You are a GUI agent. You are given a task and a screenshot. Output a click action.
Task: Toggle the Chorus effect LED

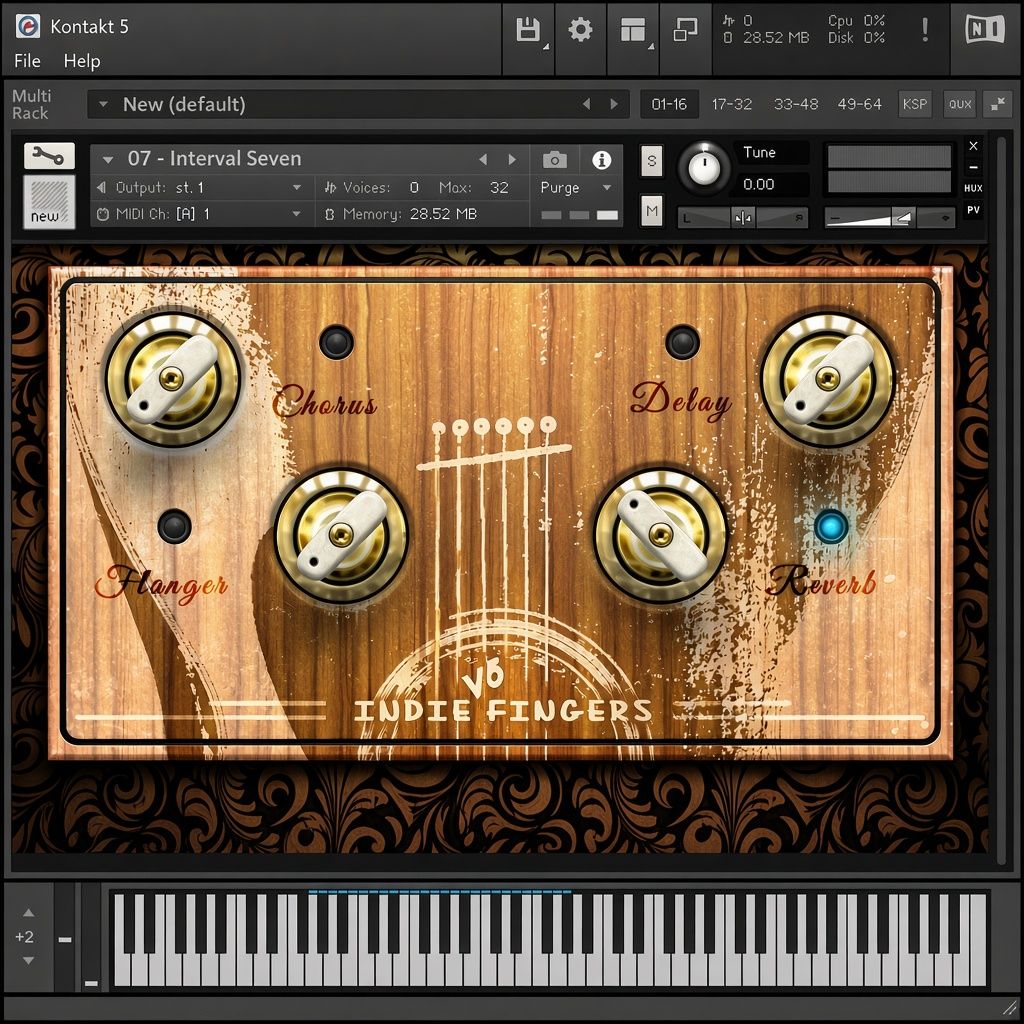coord(336,342)
